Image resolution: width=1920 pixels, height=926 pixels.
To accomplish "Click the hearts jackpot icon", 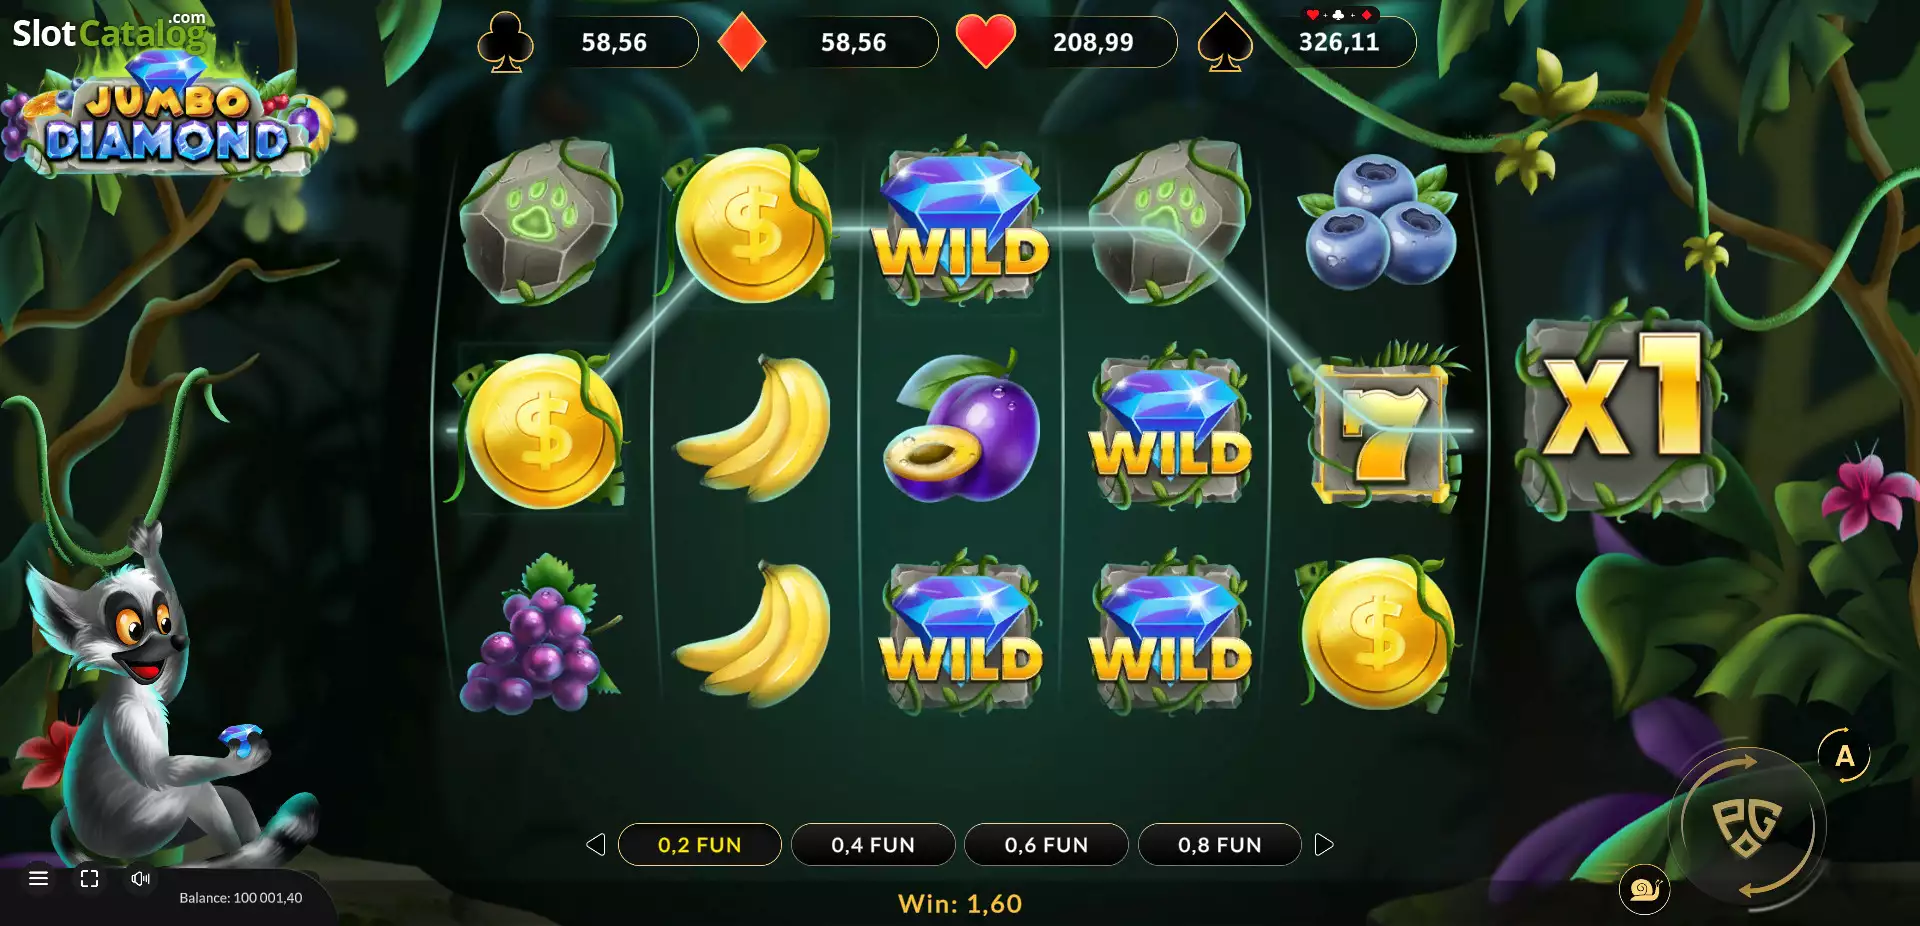I will pos(985,42).
